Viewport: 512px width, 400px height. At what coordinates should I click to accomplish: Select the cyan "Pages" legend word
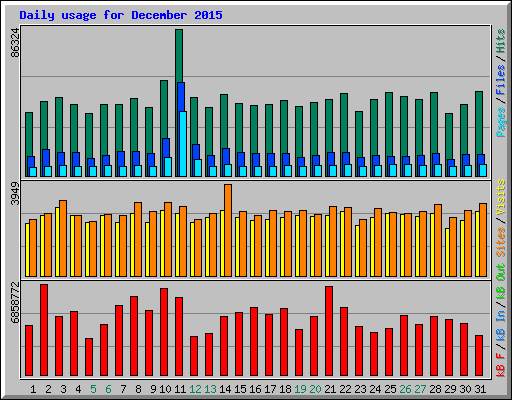(501, 122)
